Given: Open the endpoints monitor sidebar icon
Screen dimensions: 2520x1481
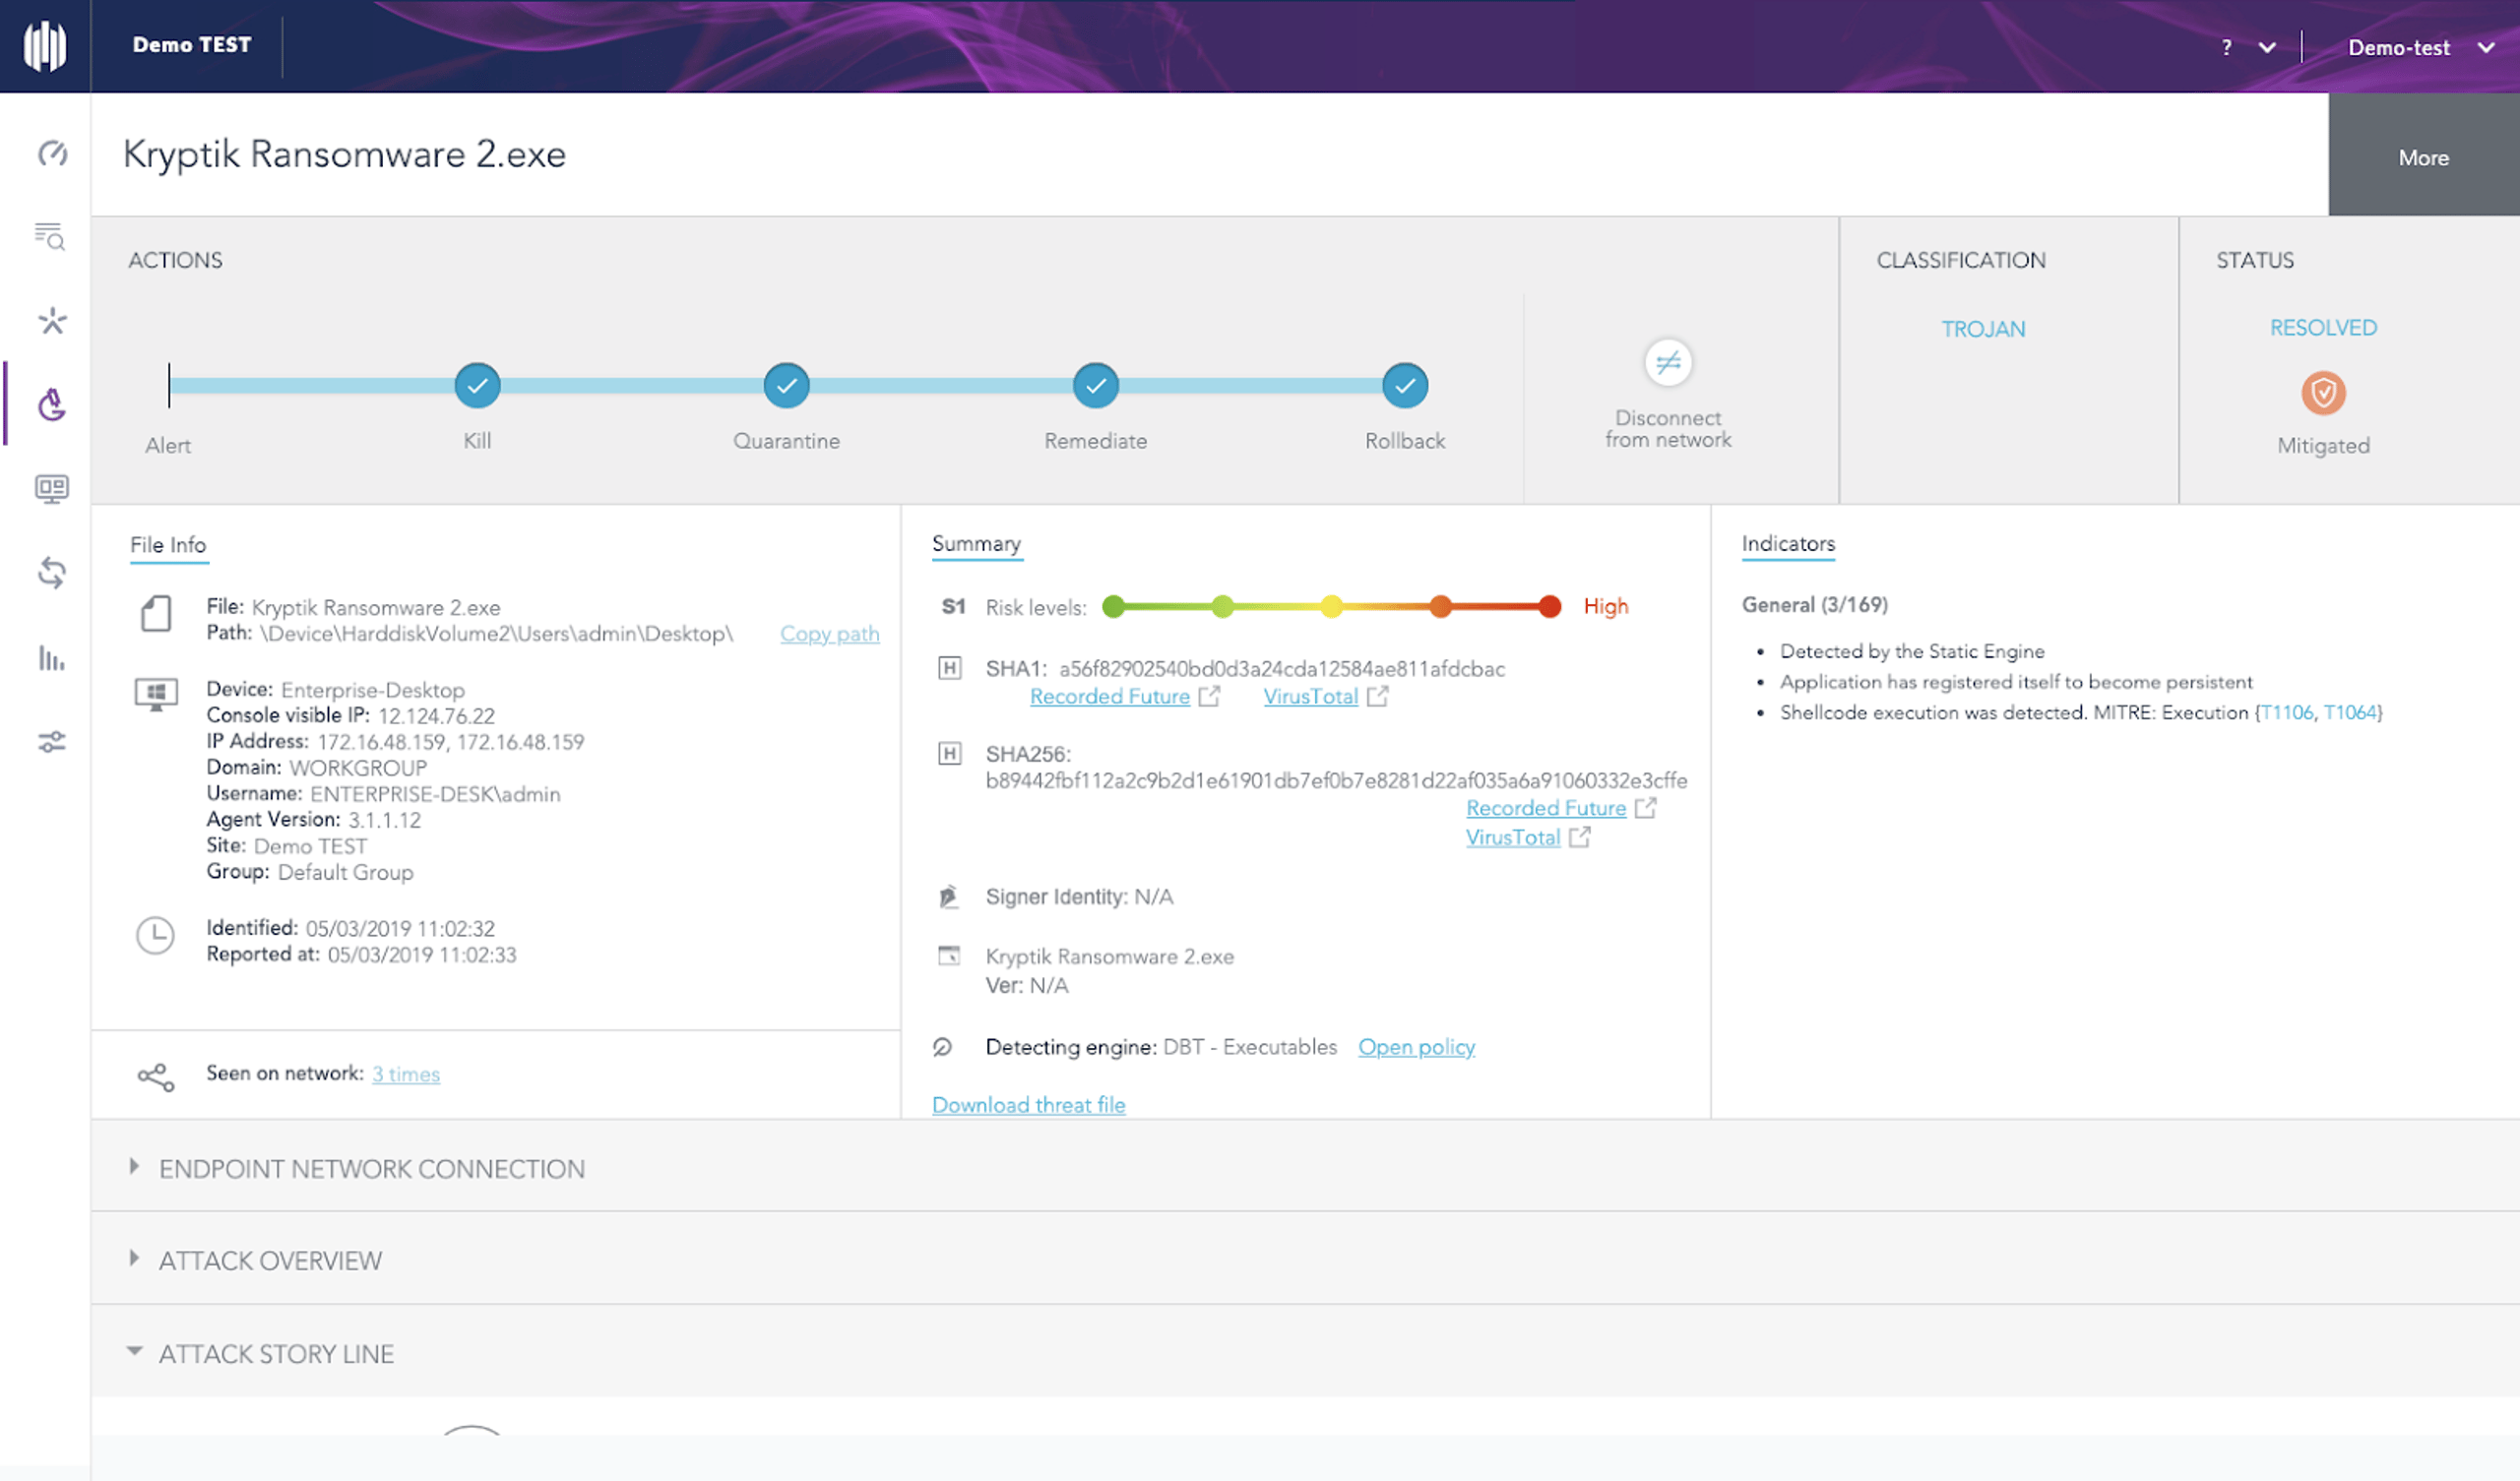Looking at the screenshot, I should 52,489.
